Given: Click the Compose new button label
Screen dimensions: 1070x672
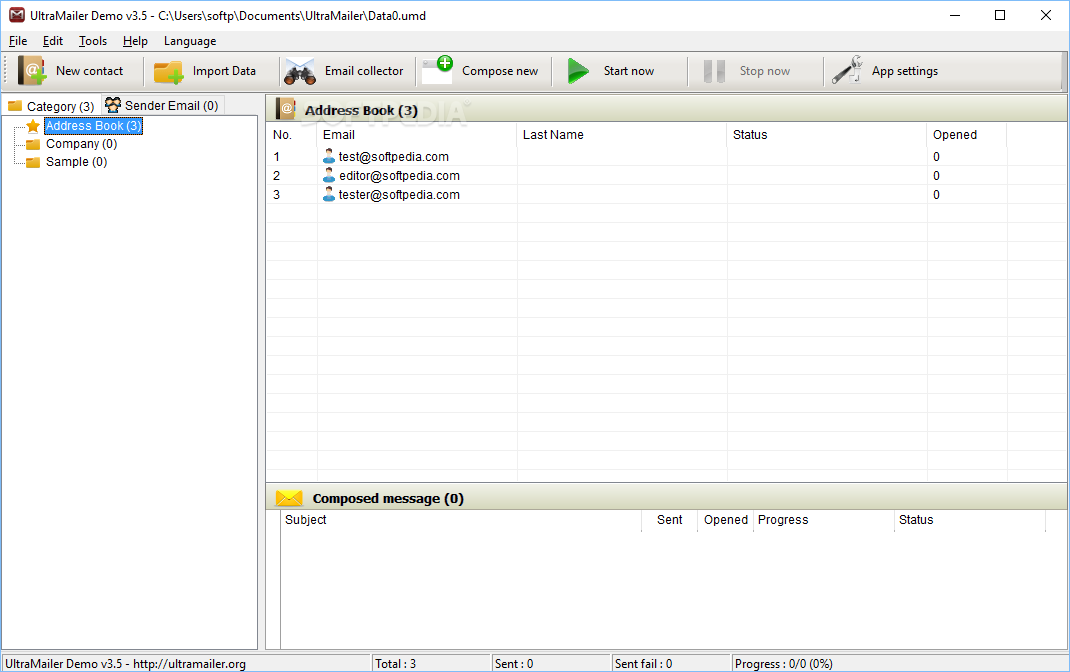Looking at the screenshot, I should [x=500, y=71].
